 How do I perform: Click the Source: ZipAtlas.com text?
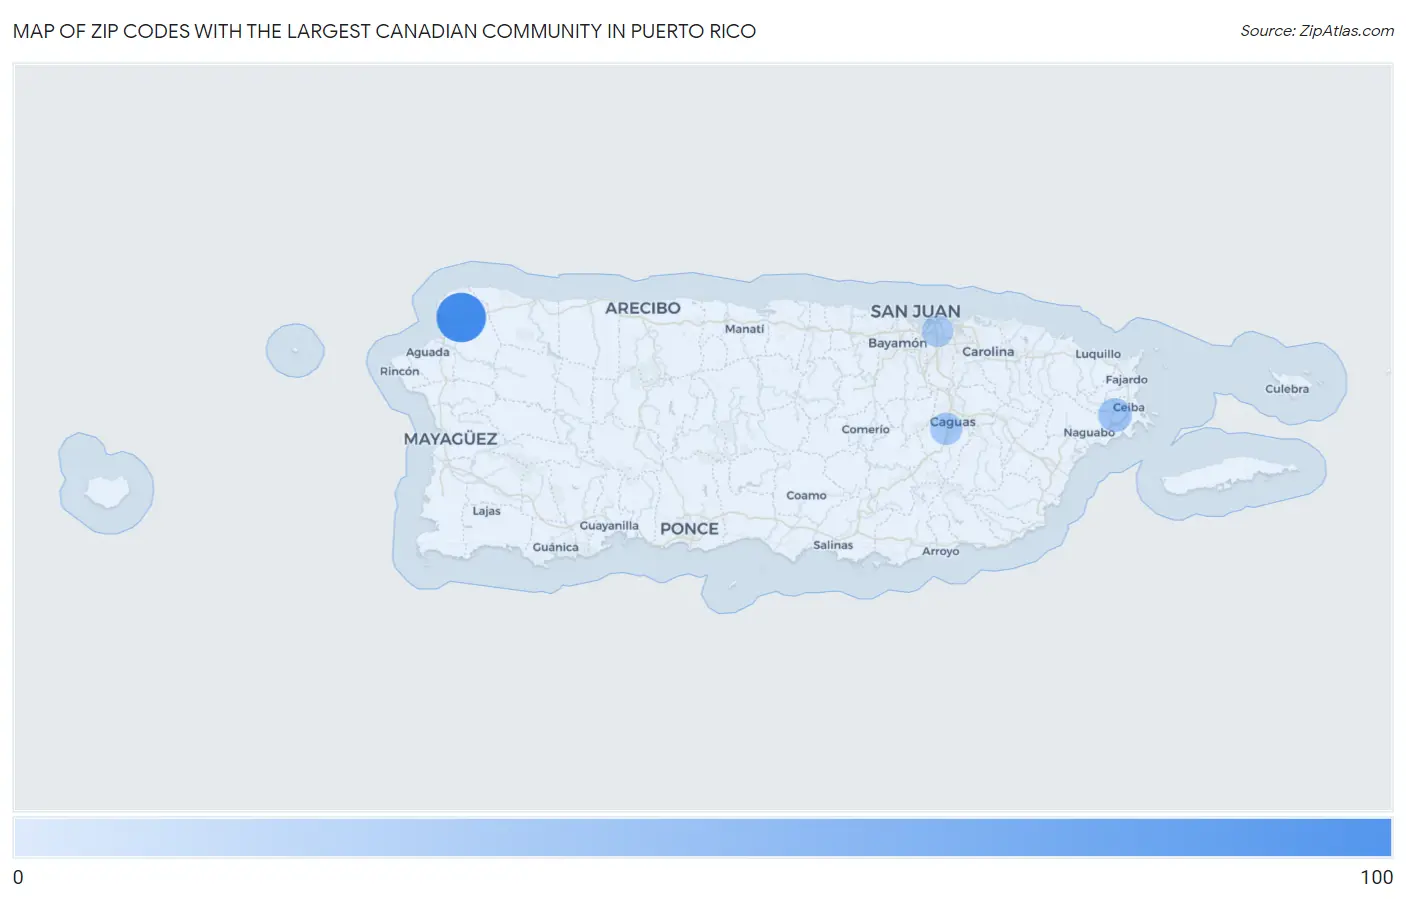click(1317, 31)
